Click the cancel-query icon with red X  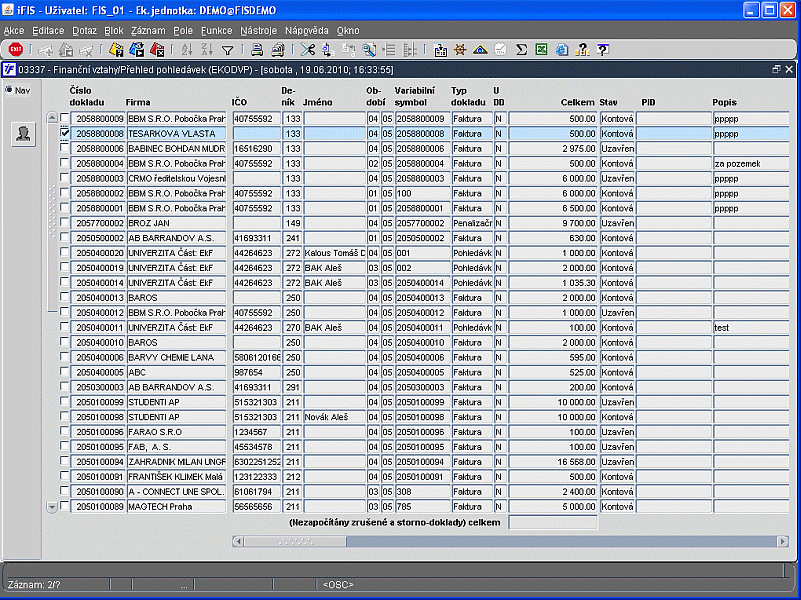pos(157,50)
